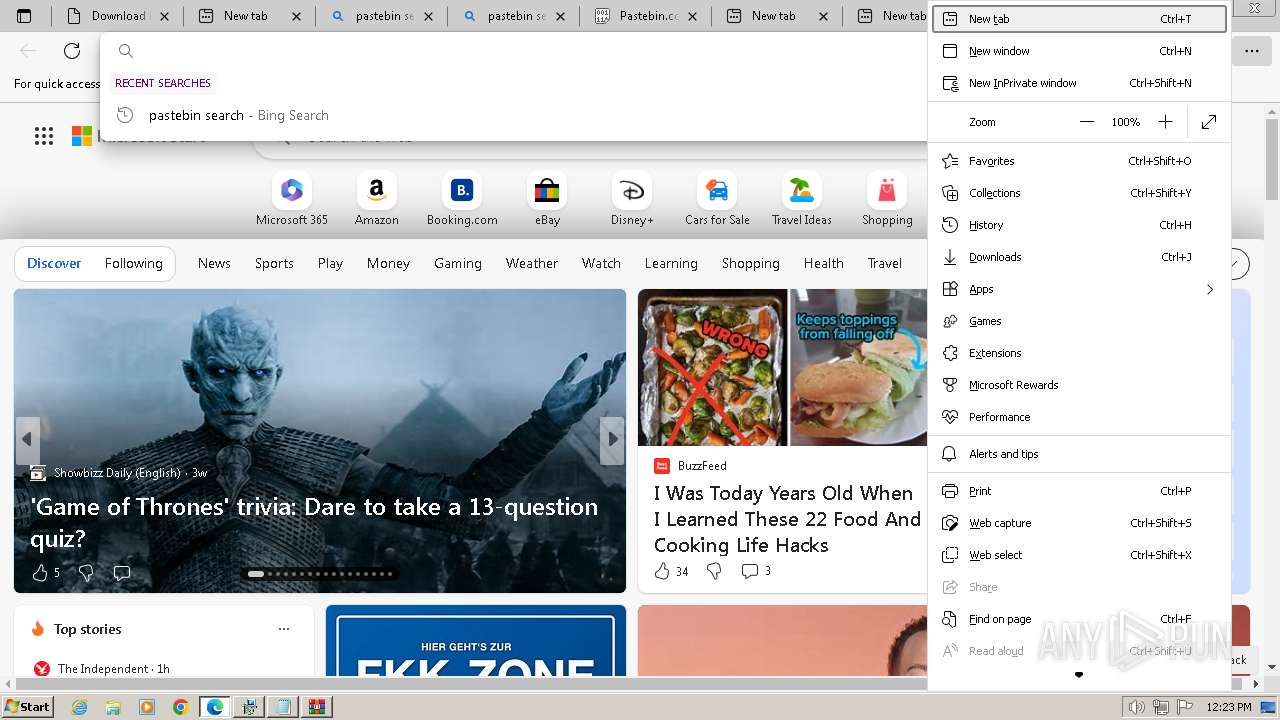Go to the next carousel story arrow
This screenshot has width=1280, height=720.
click(612, 440)
